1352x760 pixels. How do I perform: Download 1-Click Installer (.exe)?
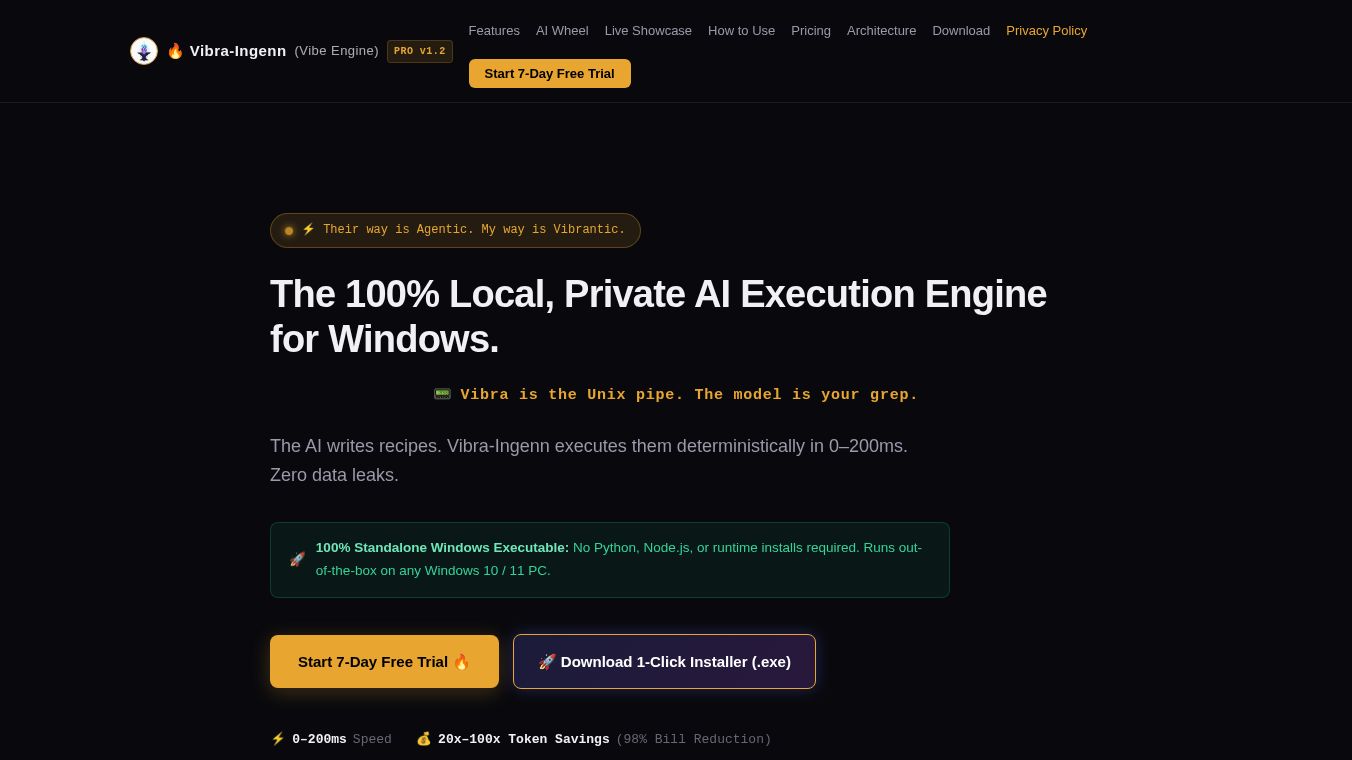coord(664,661)
